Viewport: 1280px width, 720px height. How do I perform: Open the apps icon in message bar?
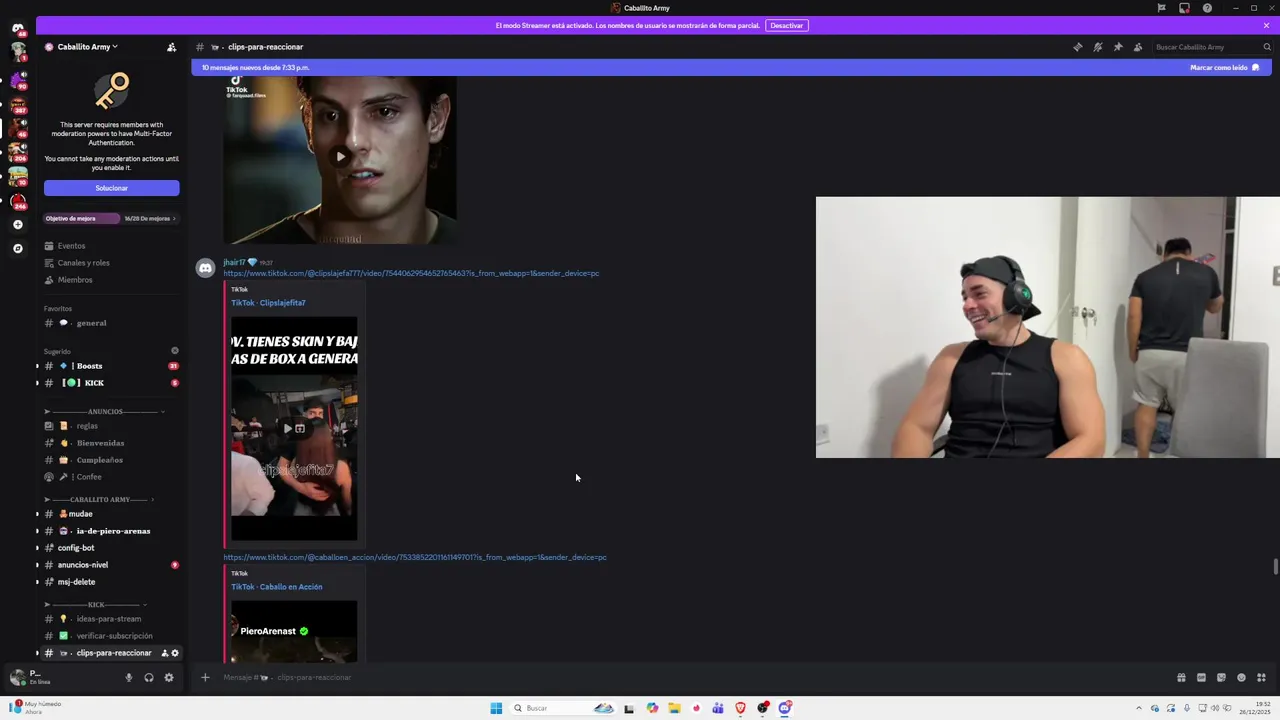[x=1261, y=677]
